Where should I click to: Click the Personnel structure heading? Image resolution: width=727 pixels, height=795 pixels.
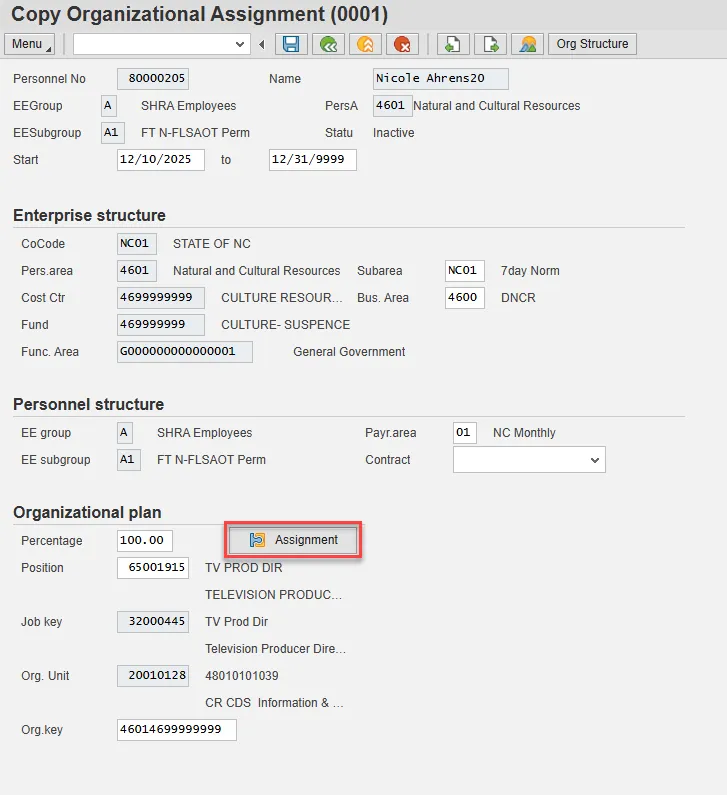(88, 405)
